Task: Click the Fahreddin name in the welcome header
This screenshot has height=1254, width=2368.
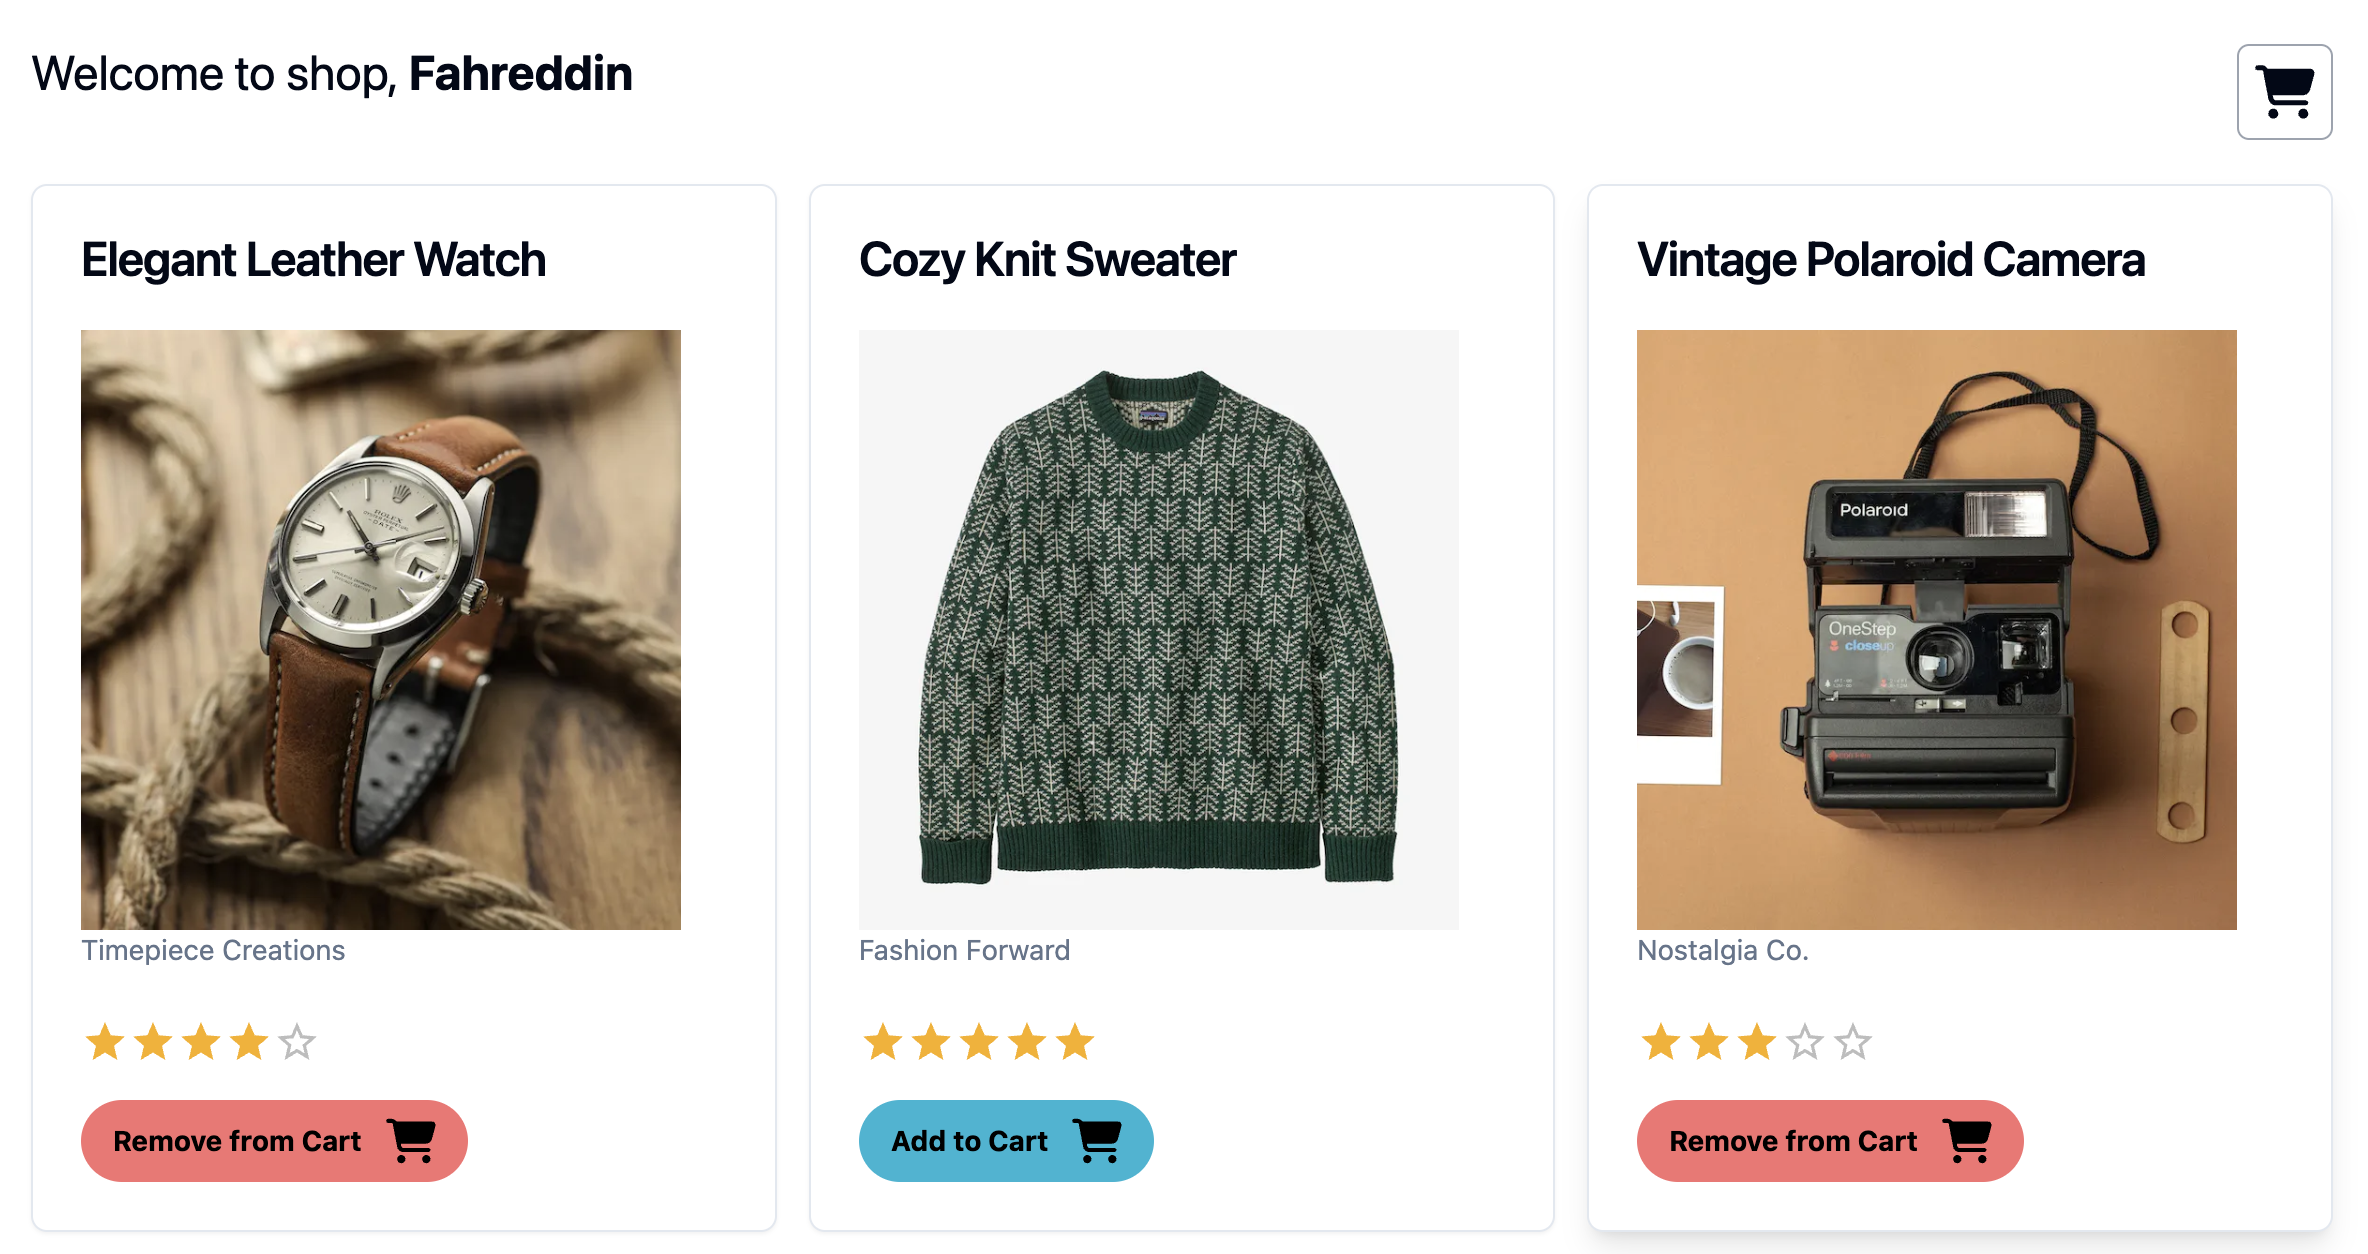Action: coord(521,73)
